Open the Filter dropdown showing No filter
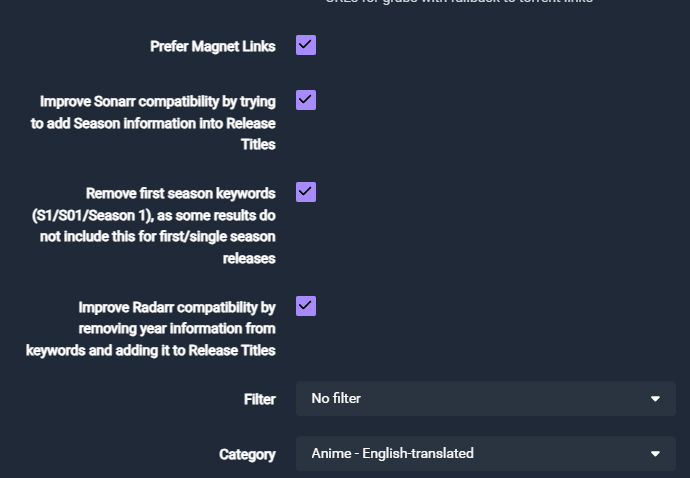 pyautogui.click(x=485, y=398)
